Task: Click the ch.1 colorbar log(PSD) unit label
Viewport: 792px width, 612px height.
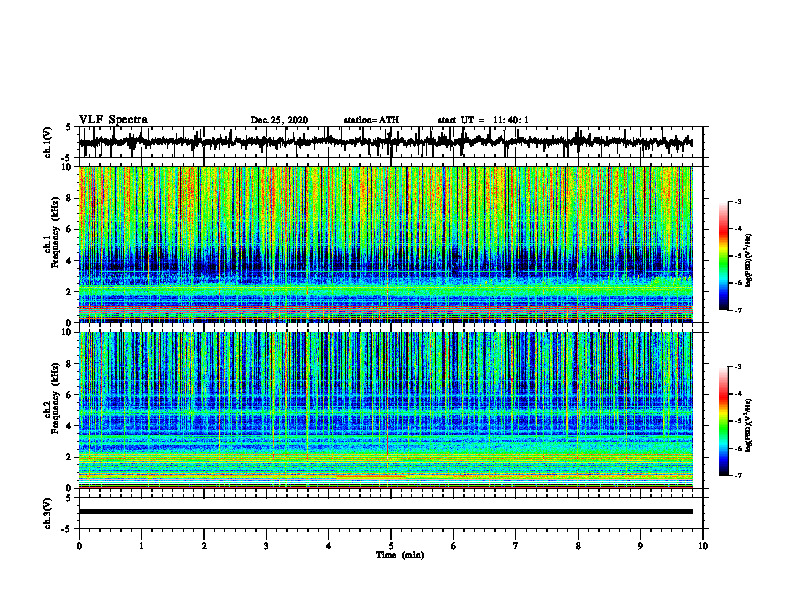Action: tap(749, 260)
